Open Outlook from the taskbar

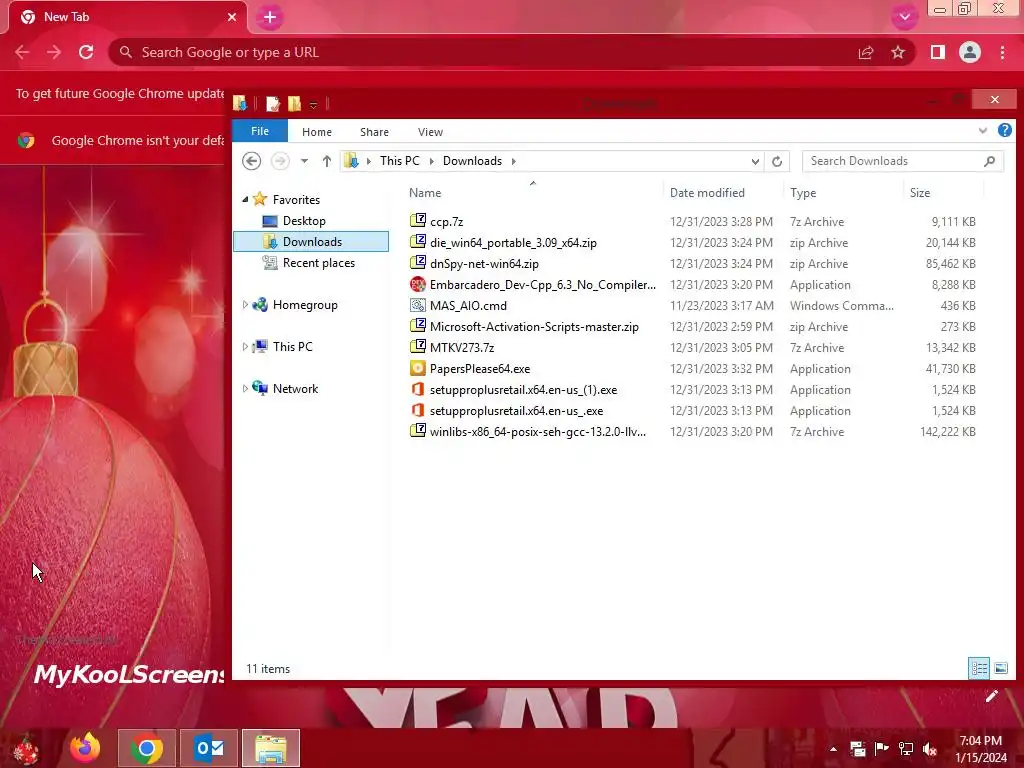click(209, 748)
